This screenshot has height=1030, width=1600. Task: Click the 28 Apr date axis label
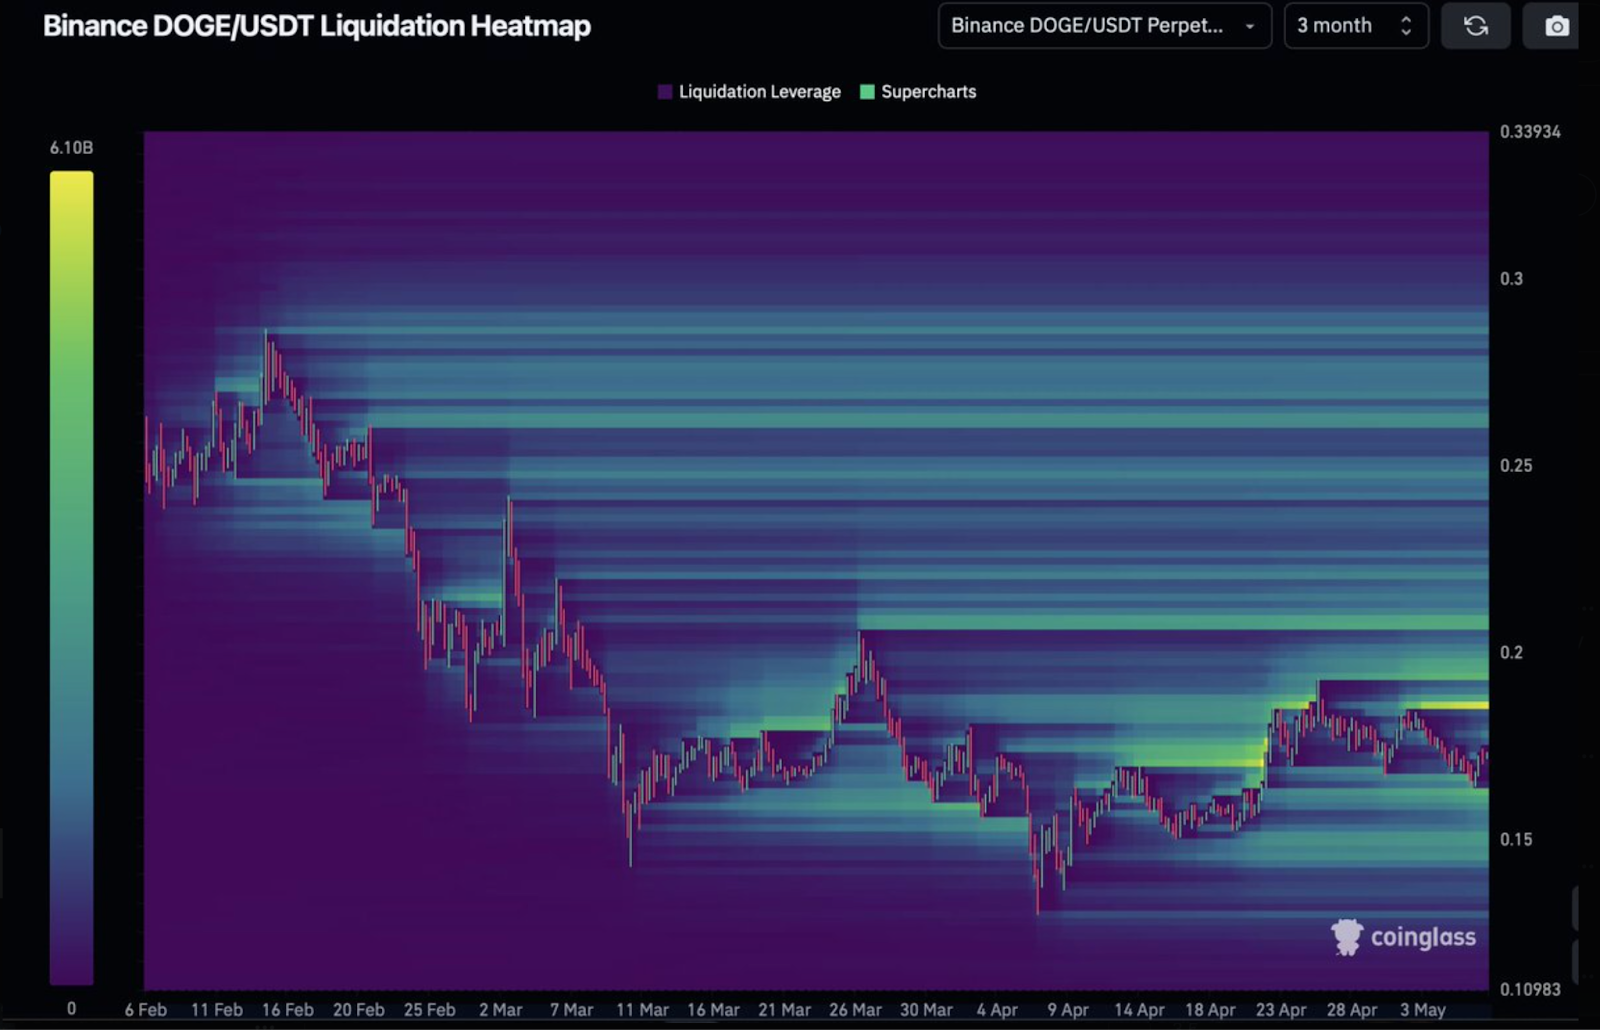point(1353,1010)
